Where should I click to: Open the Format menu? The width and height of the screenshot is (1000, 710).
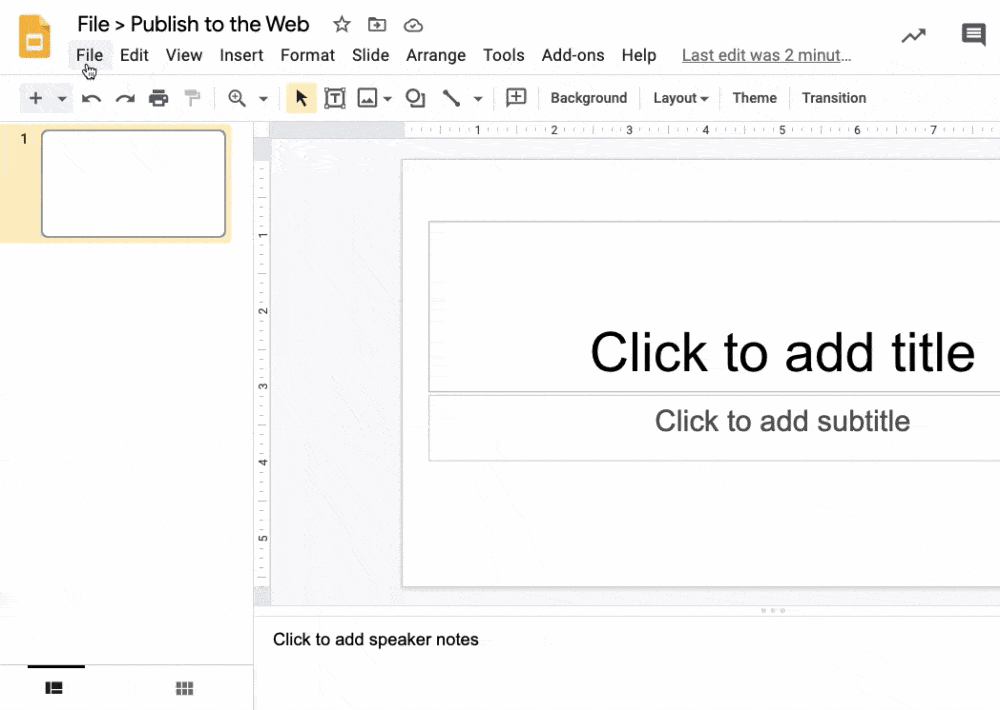pos(307,55)
